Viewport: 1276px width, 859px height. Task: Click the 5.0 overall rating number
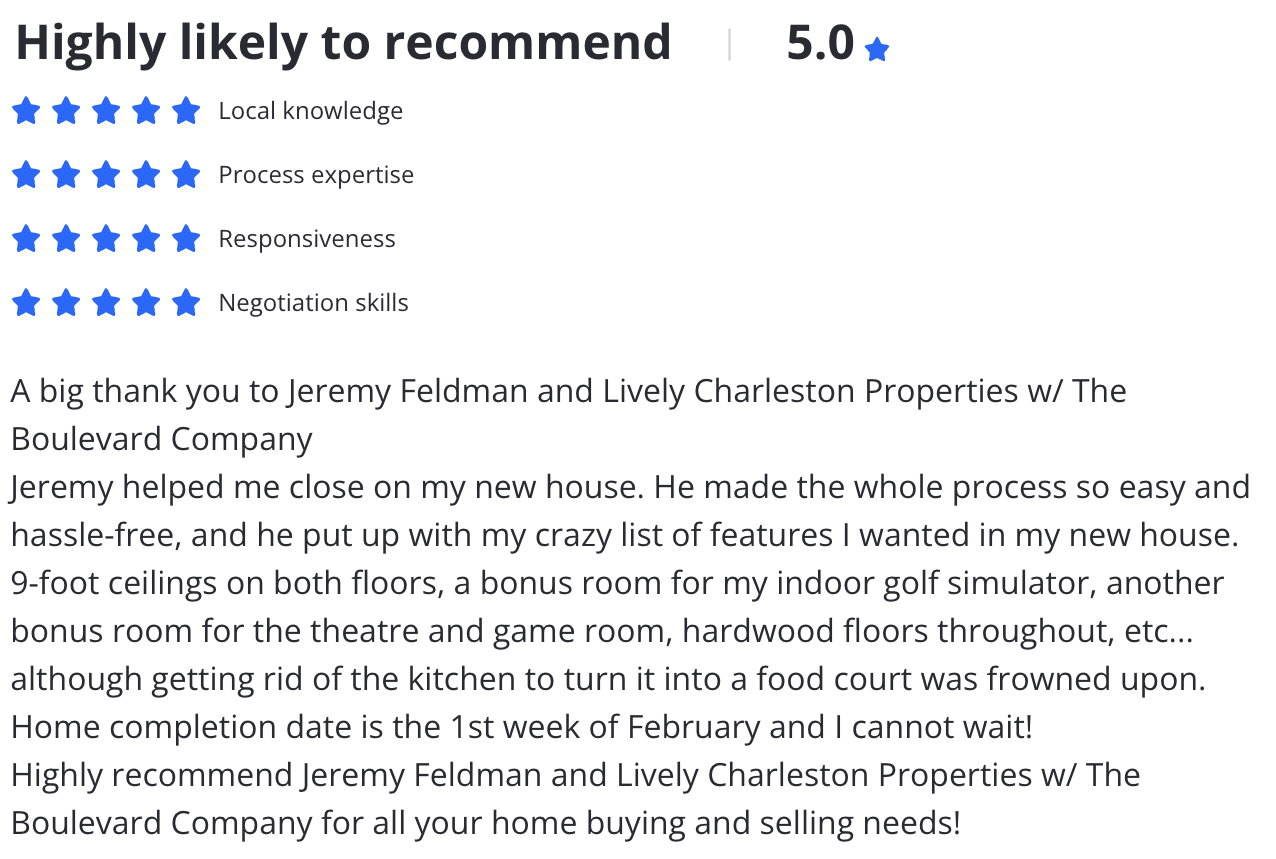point(820,43)
